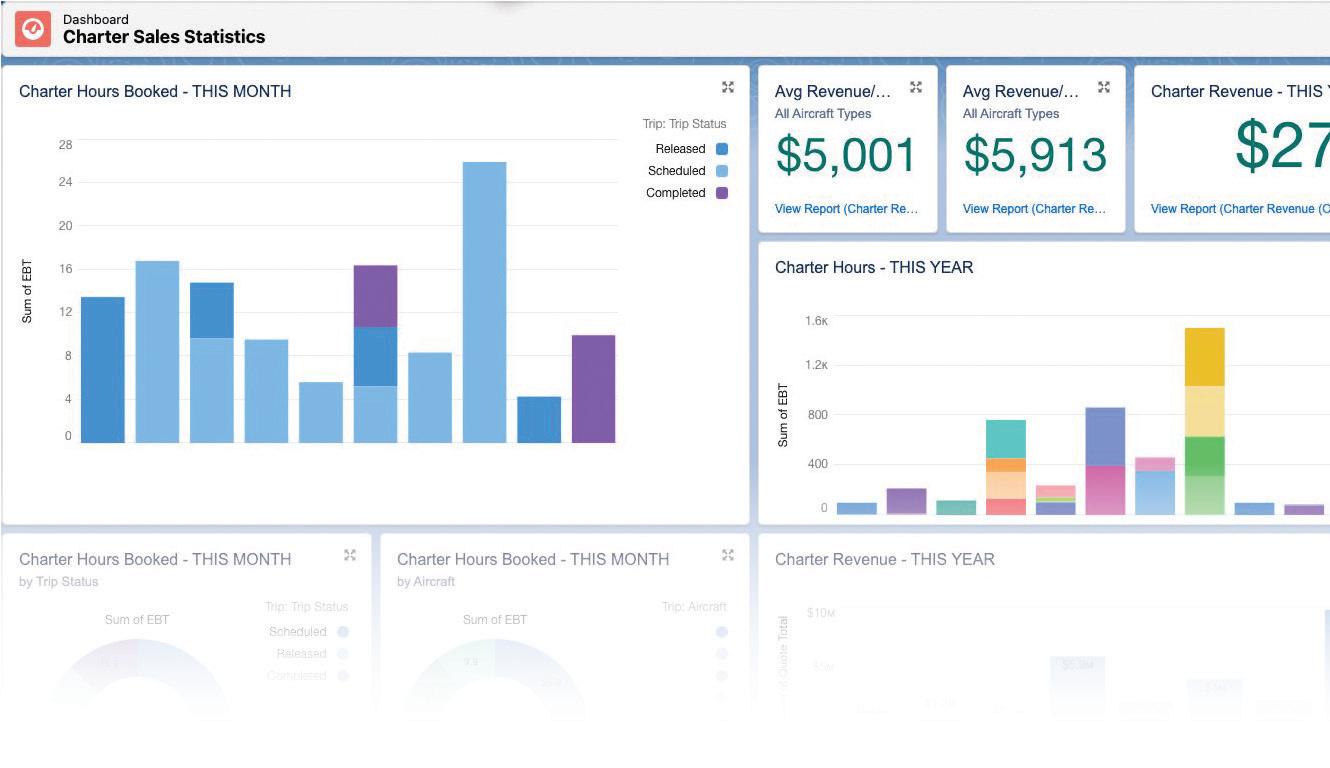Image resolution: width=1330 pixels, height=768 pixels.
Task: Select the standalone purple Completed bar
Action: click(593, 389)
